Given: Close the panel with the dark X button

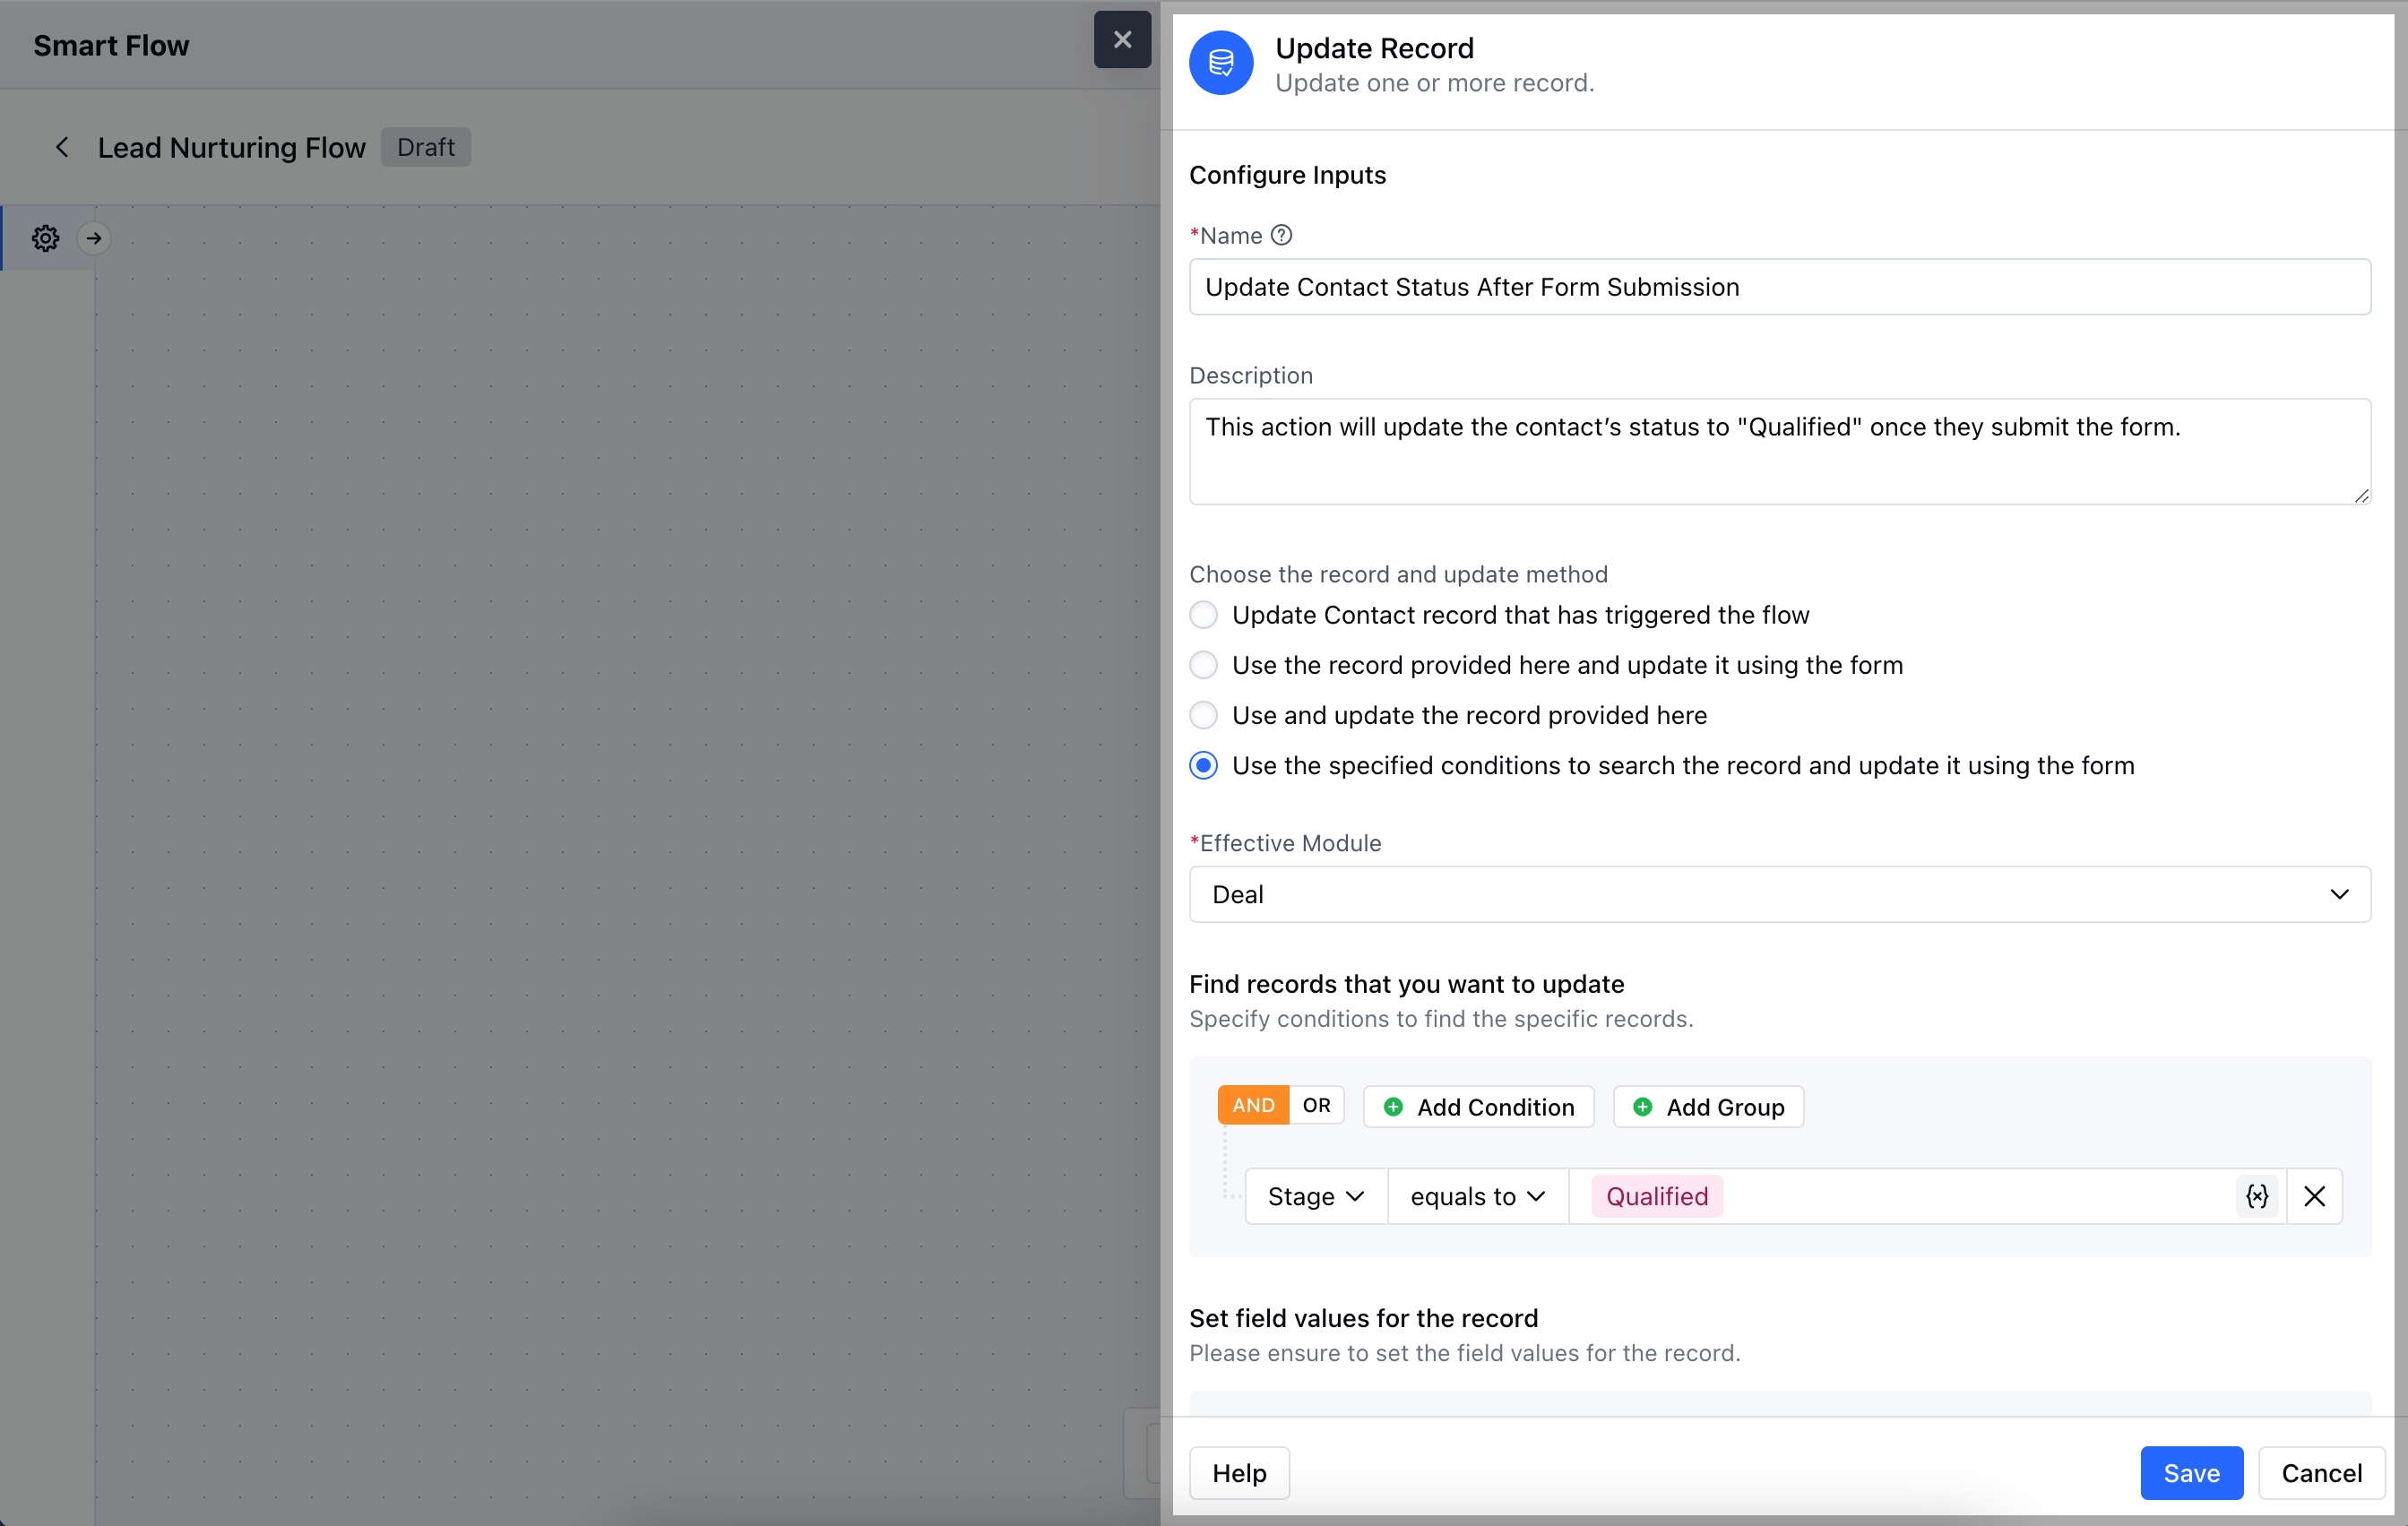Looking at the screenshot, I should point(1122,40).
